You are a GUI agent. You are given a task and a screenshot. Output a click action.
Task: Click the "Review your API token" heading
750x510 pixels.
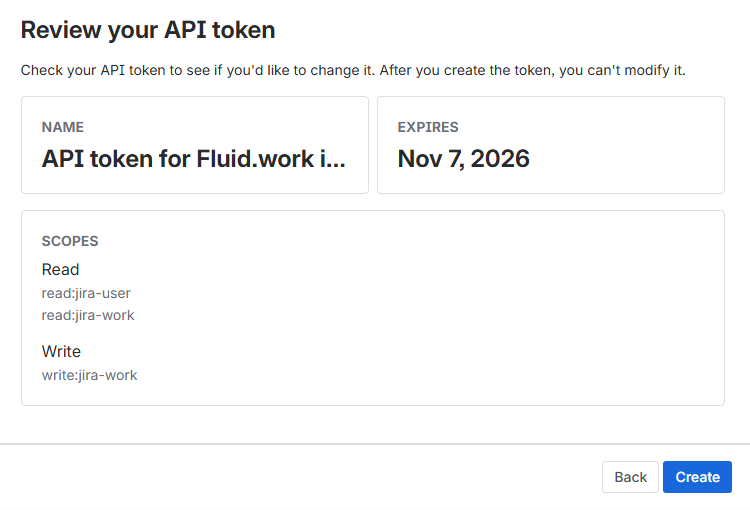point(148,30)
